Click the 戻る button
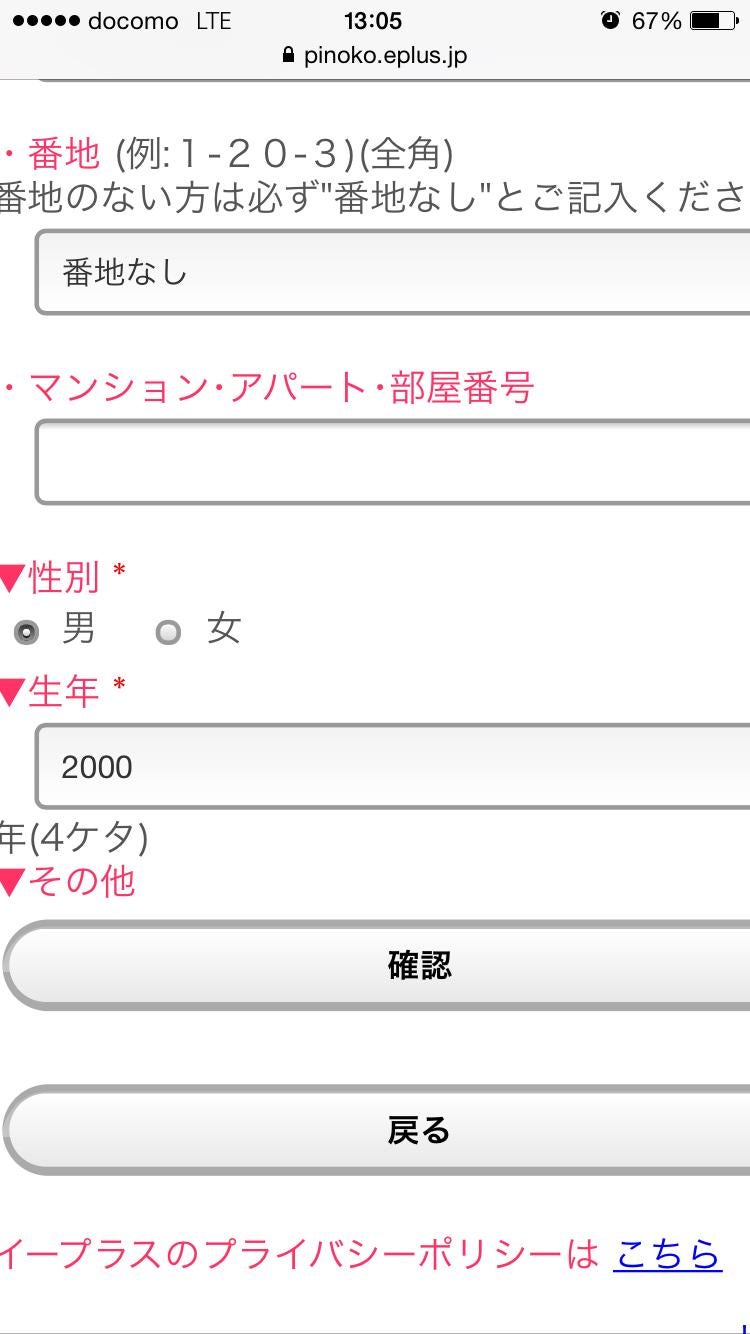This screenshot has width=750, height=1334. pos(376,1130)
